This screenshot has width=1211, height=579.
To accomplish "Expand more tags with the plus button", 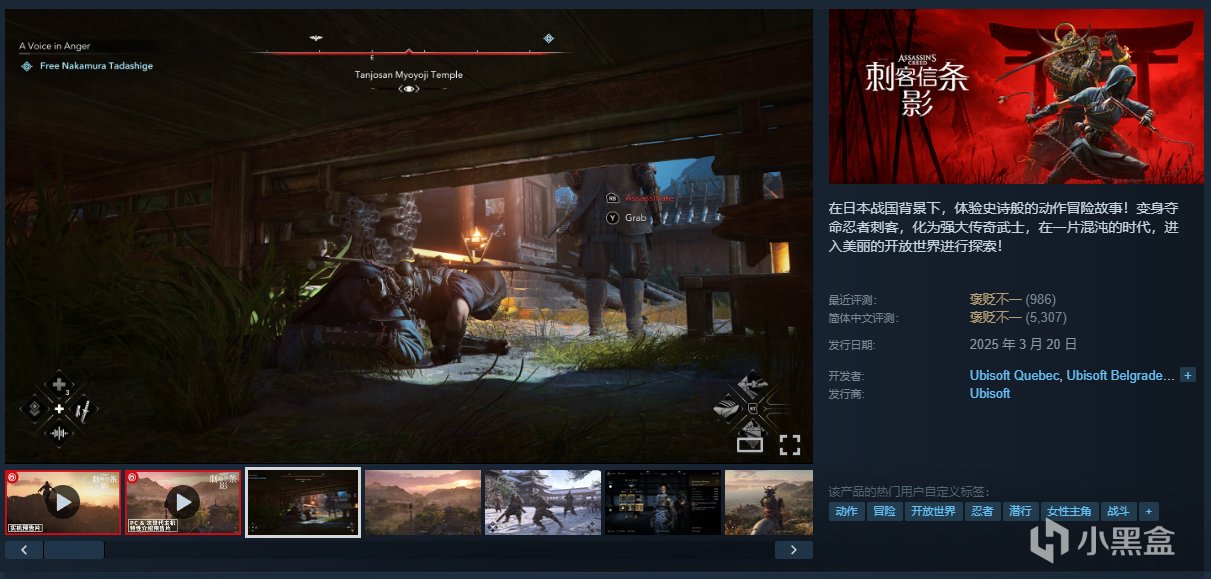I will [x=1149, y=511].
